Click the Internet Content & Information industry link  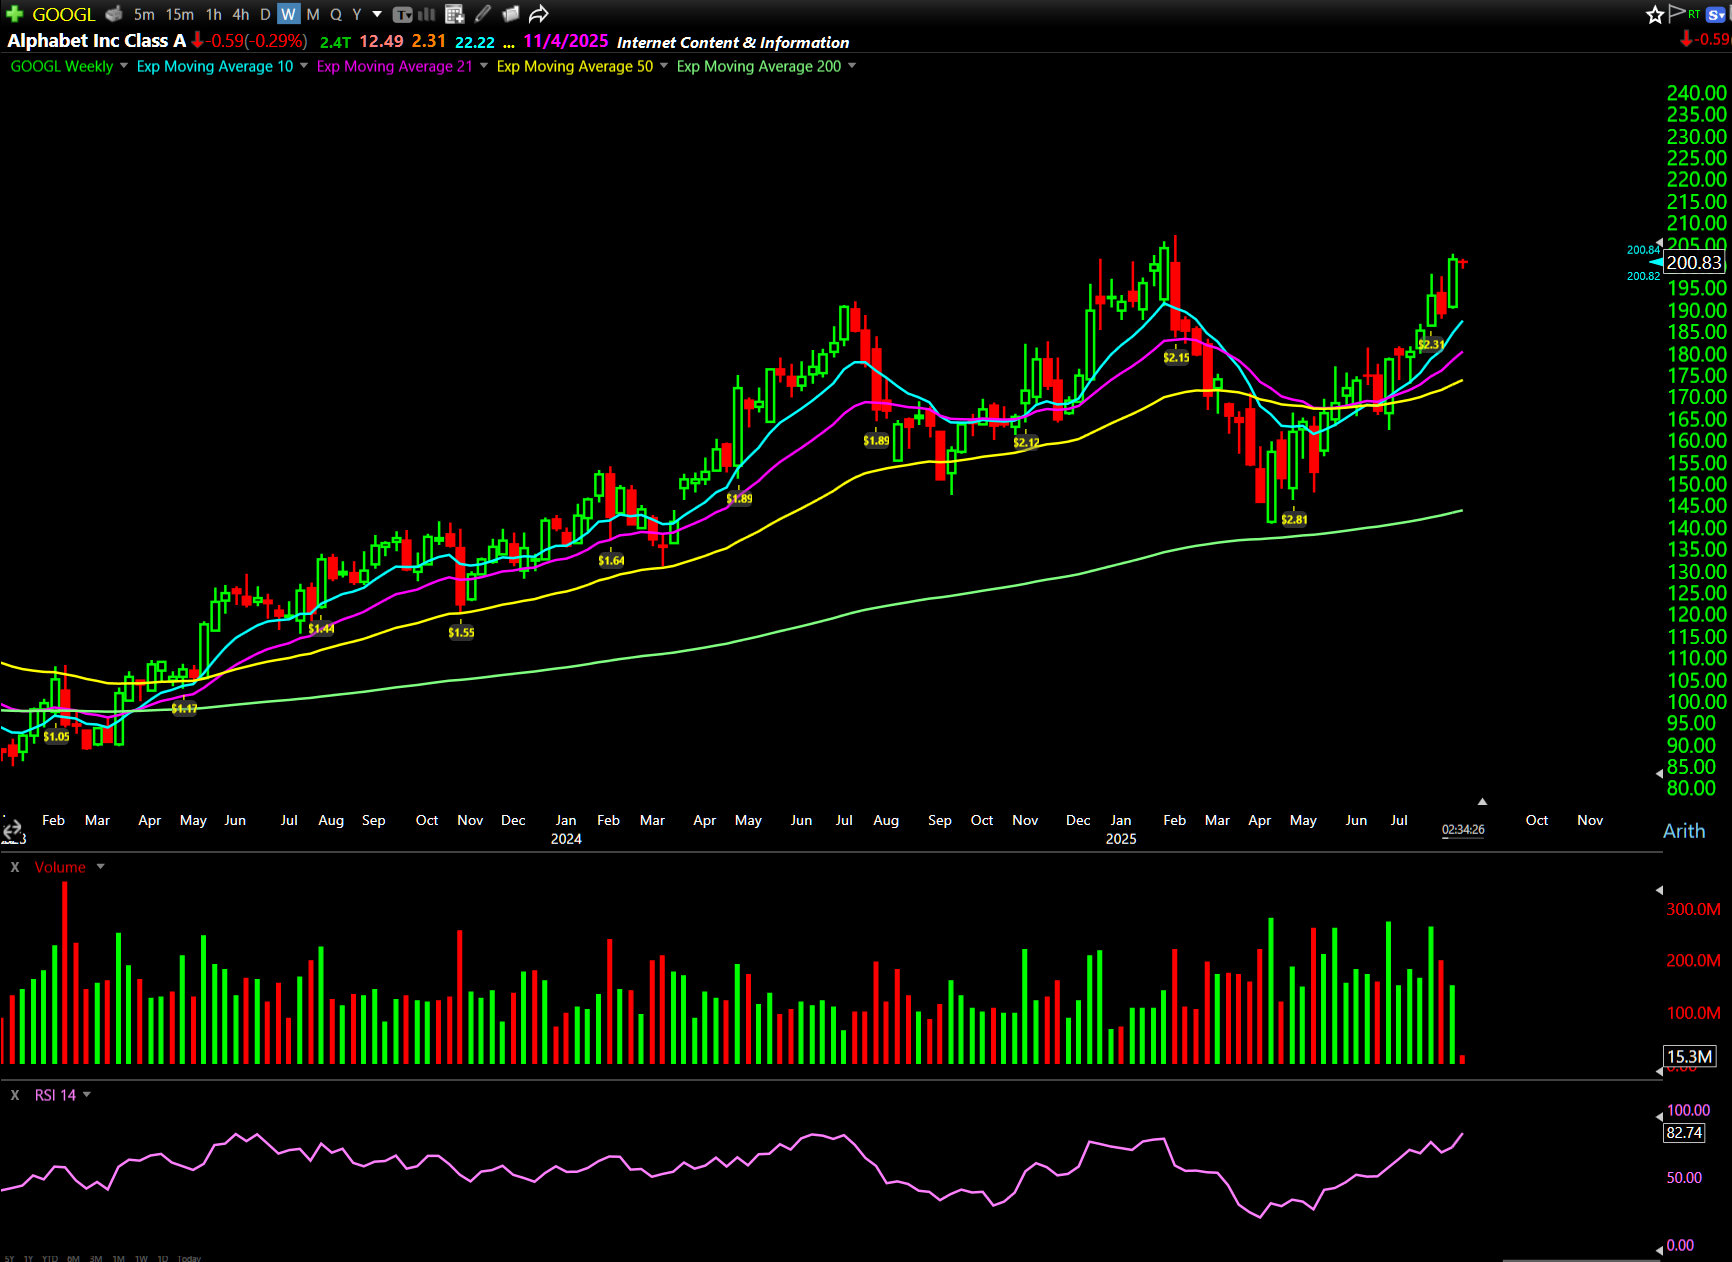[x=733, y=42]
